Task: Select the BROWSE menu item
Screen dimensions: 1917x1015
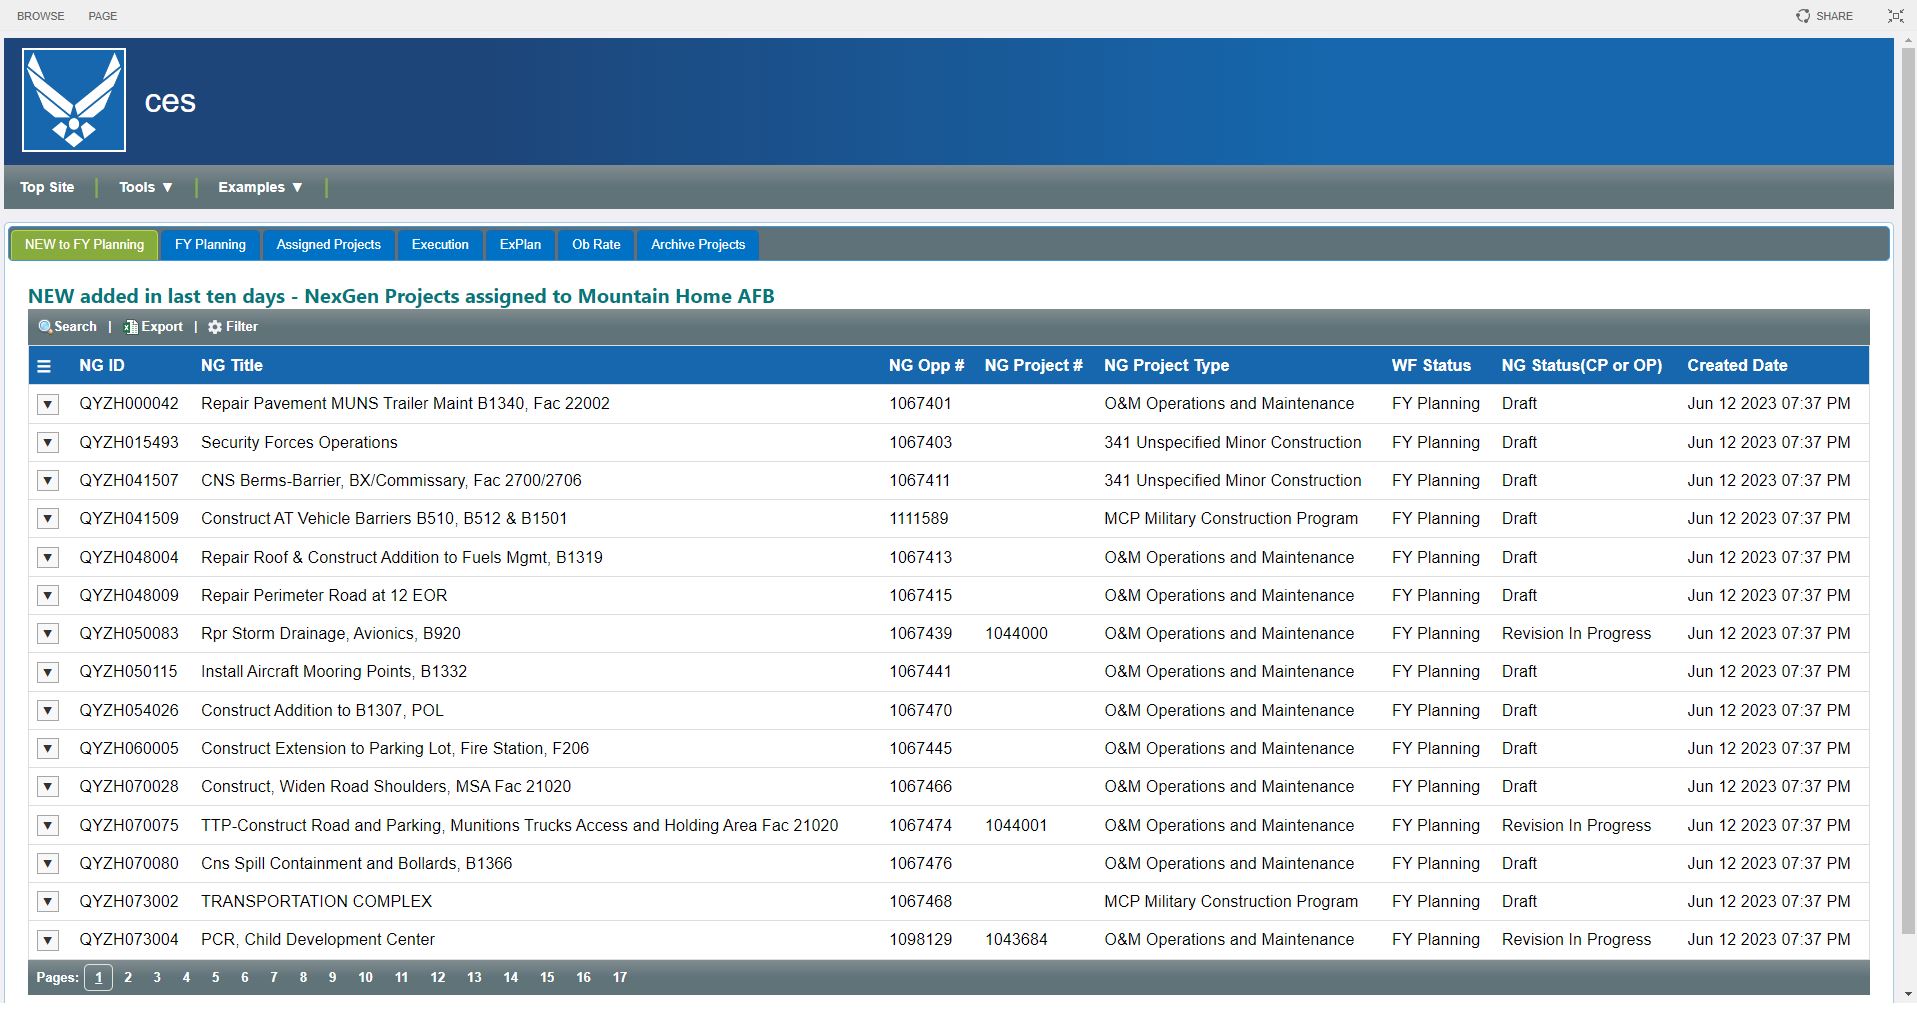Action: tap(40, 15)
